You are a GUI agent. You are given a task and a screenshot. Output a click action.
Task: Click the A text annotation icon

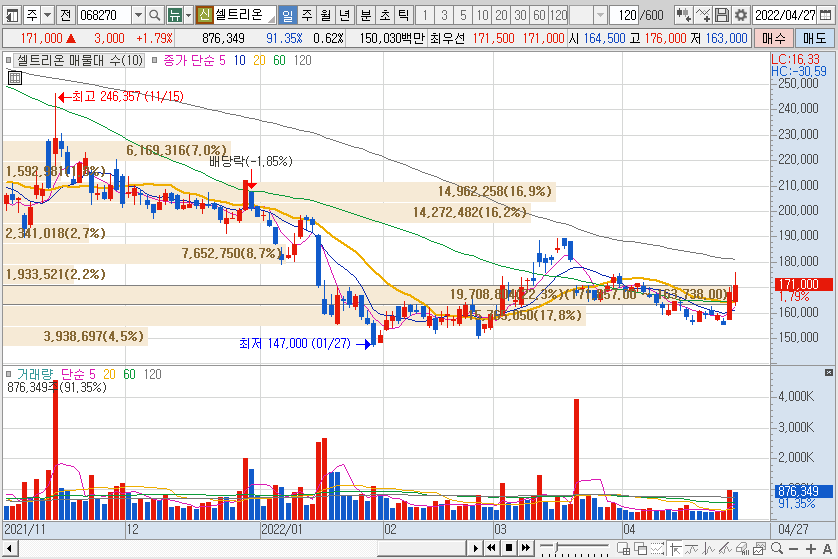click(827, 548)
